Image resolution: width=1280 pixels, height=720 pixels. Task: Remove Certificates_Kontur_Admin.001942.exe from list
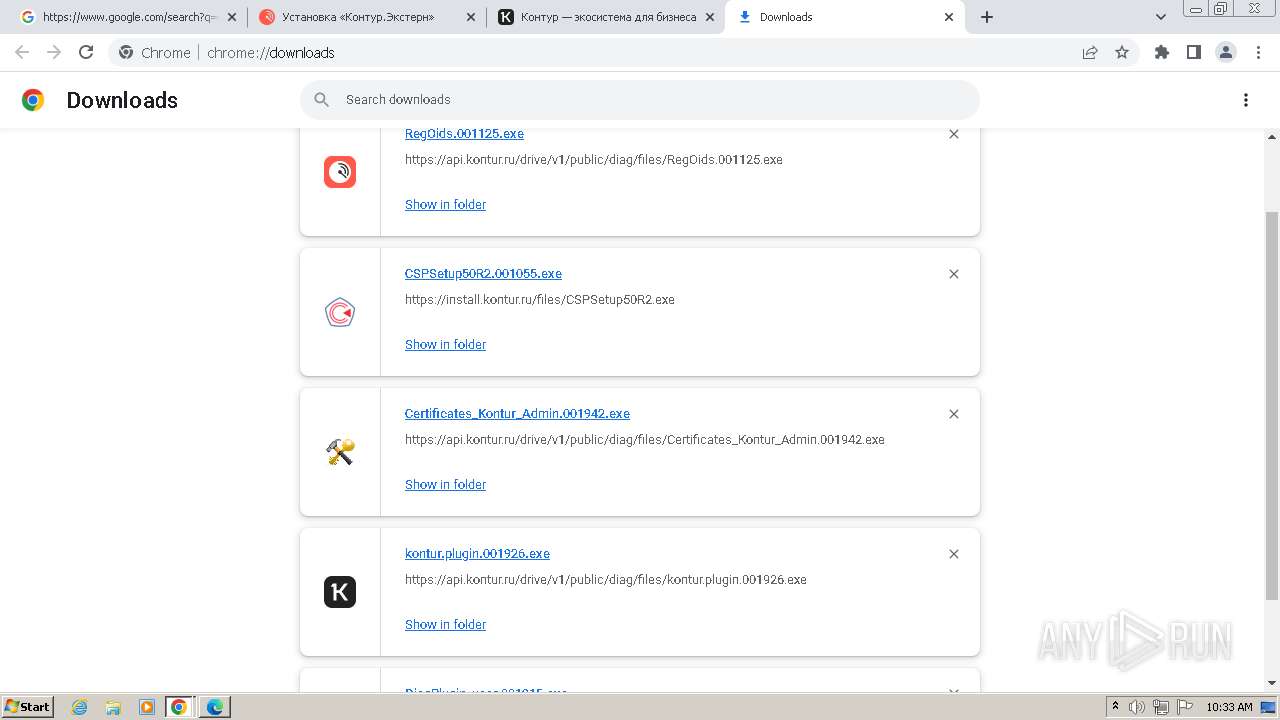point(954,414)
